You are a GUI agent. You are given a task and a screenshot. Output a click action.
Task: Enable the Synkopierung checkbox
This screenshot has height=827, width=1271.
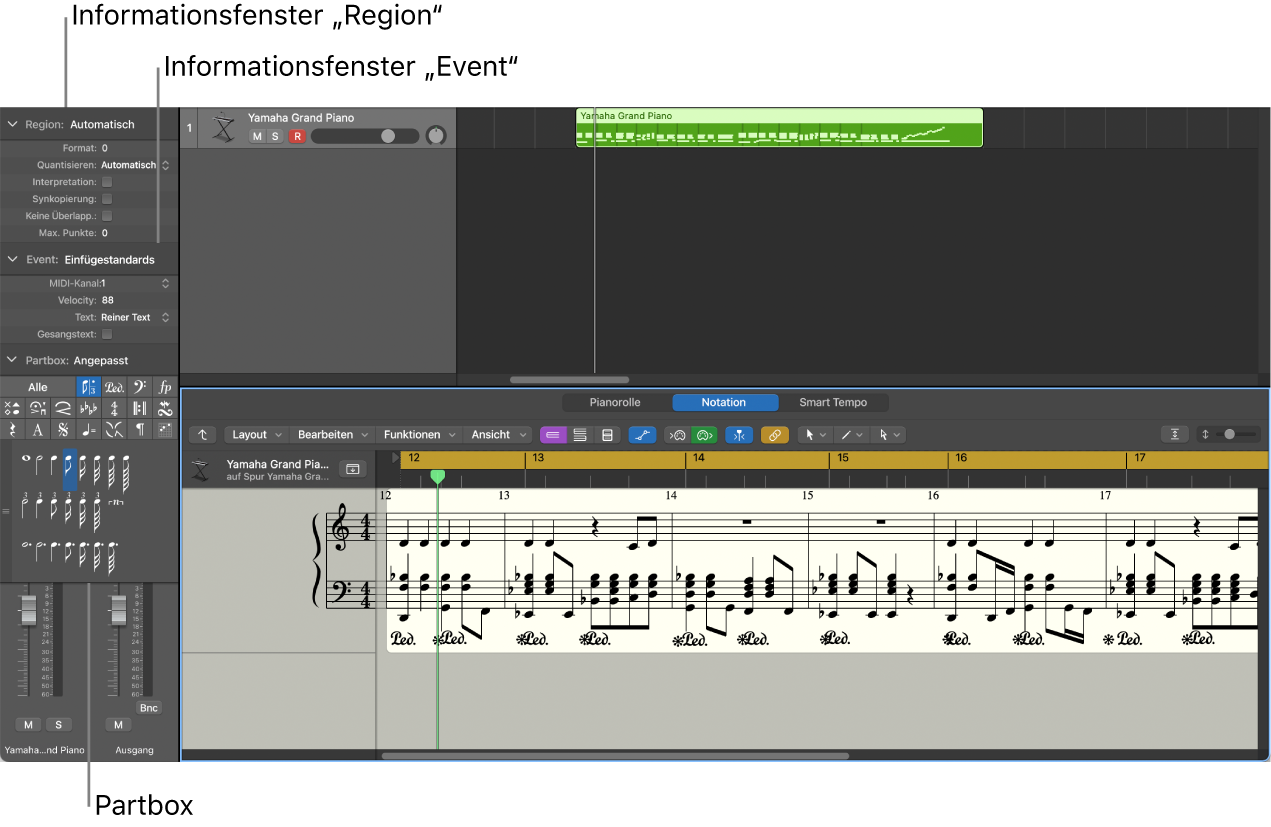coord(107,199)
